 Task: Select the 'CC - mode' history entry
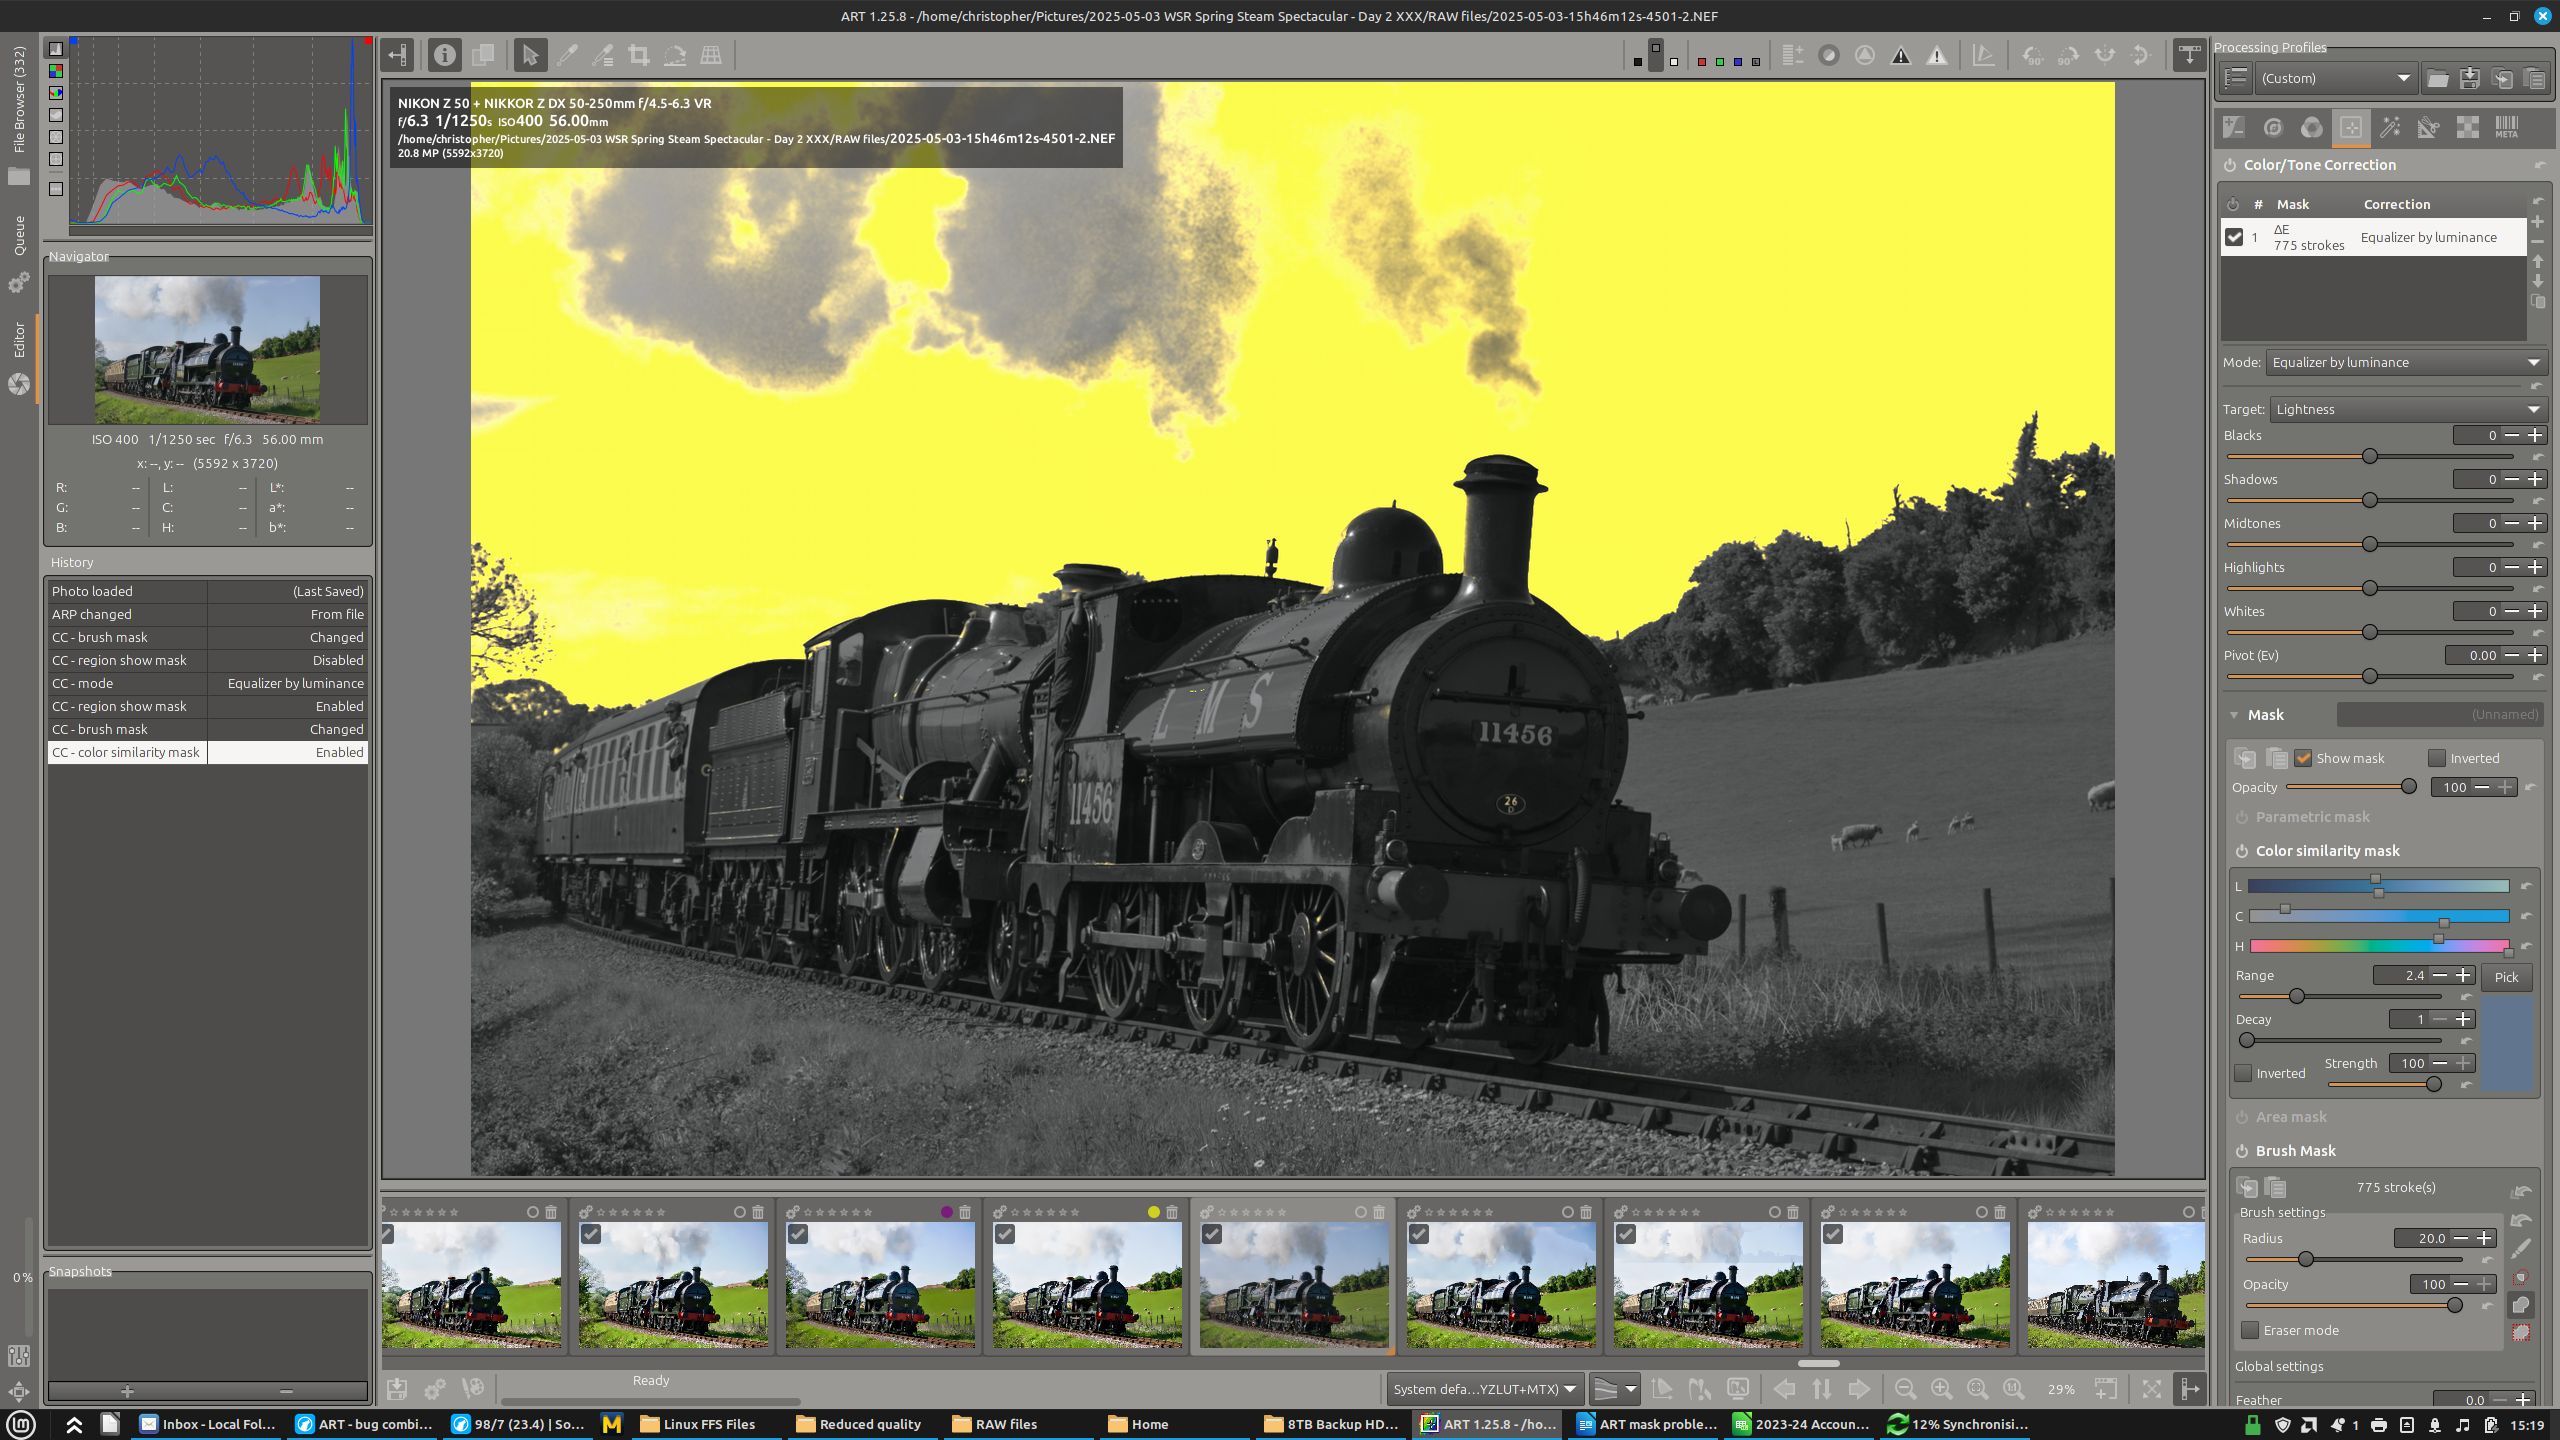pyautogui.click(x=208, y=683)
